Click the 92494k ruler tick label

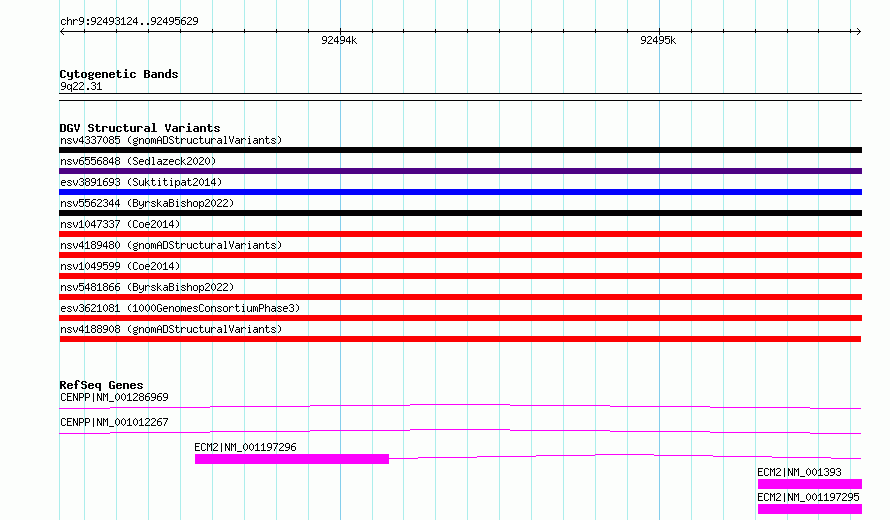(x=339, y=40)
